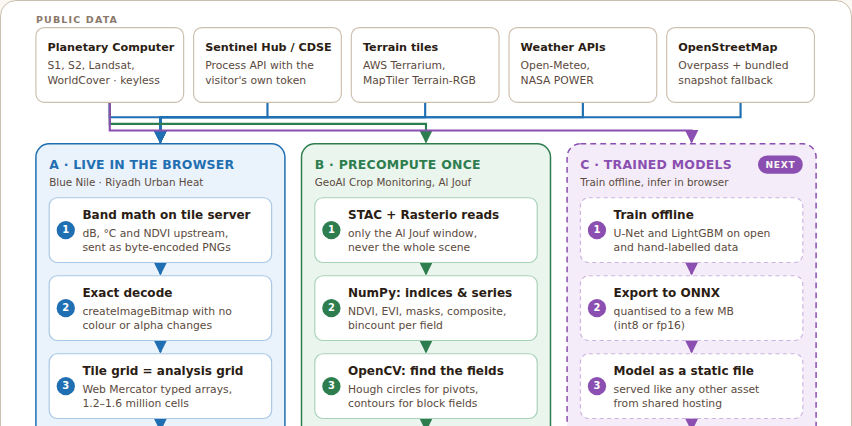The width and height of the screenshot is (852, 426).
Task: Click text 'Hough circles for pivots,'
Action: [x=413, y=389]
